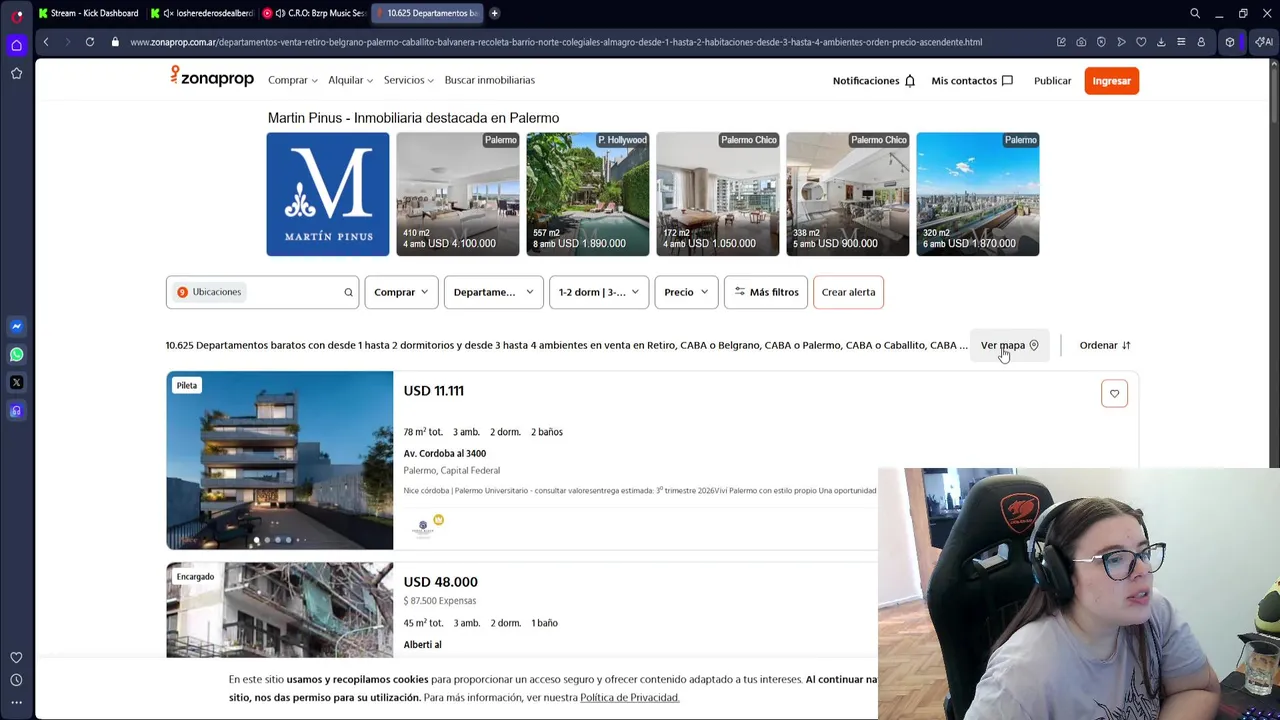
Task: Click the send/flow arrow icon in address bar
Action: [1121, 42]
